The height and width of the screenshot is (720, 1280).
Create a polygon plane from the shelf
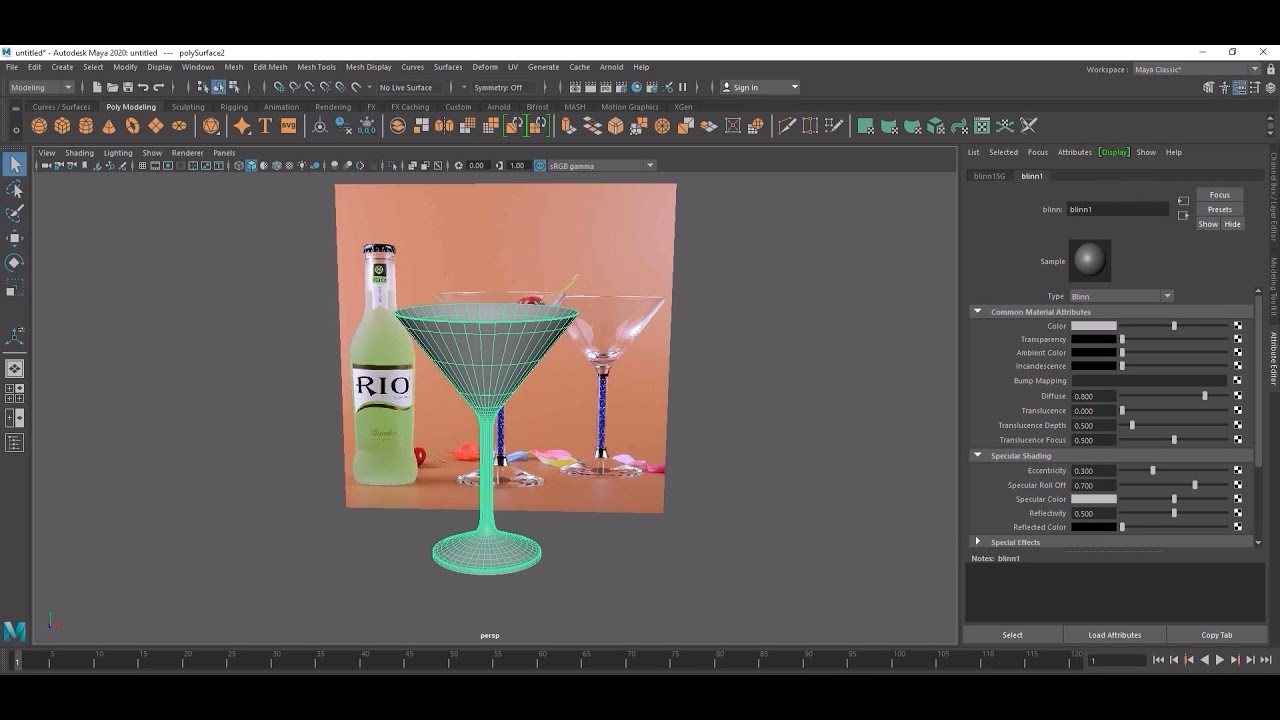click(x=156, y=126)
